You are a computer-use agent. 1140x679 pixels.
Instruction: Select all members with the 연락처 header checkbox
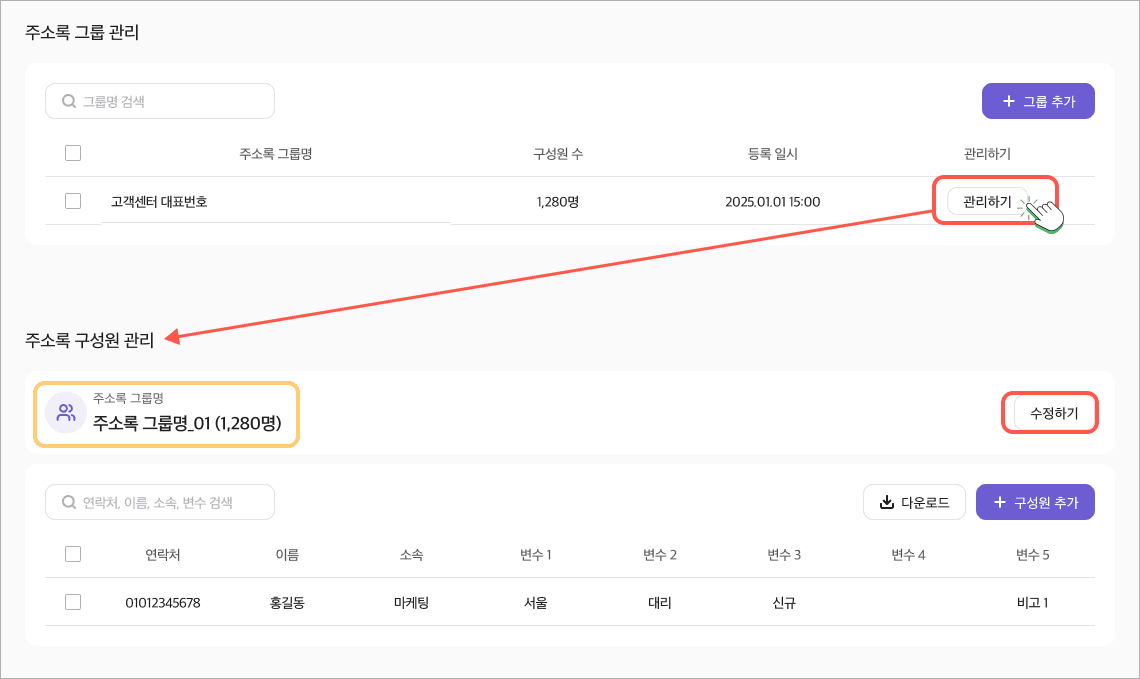73,555
